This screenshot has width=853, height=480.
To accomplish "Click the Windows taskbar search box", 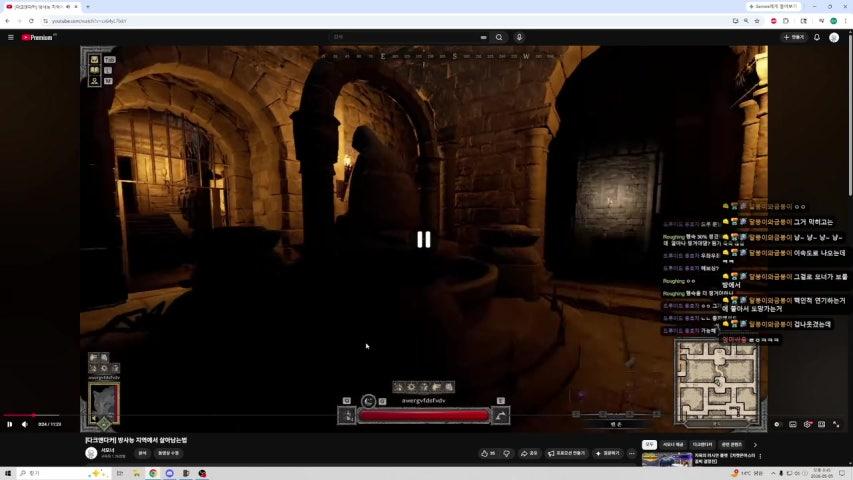I will point(62,473).
